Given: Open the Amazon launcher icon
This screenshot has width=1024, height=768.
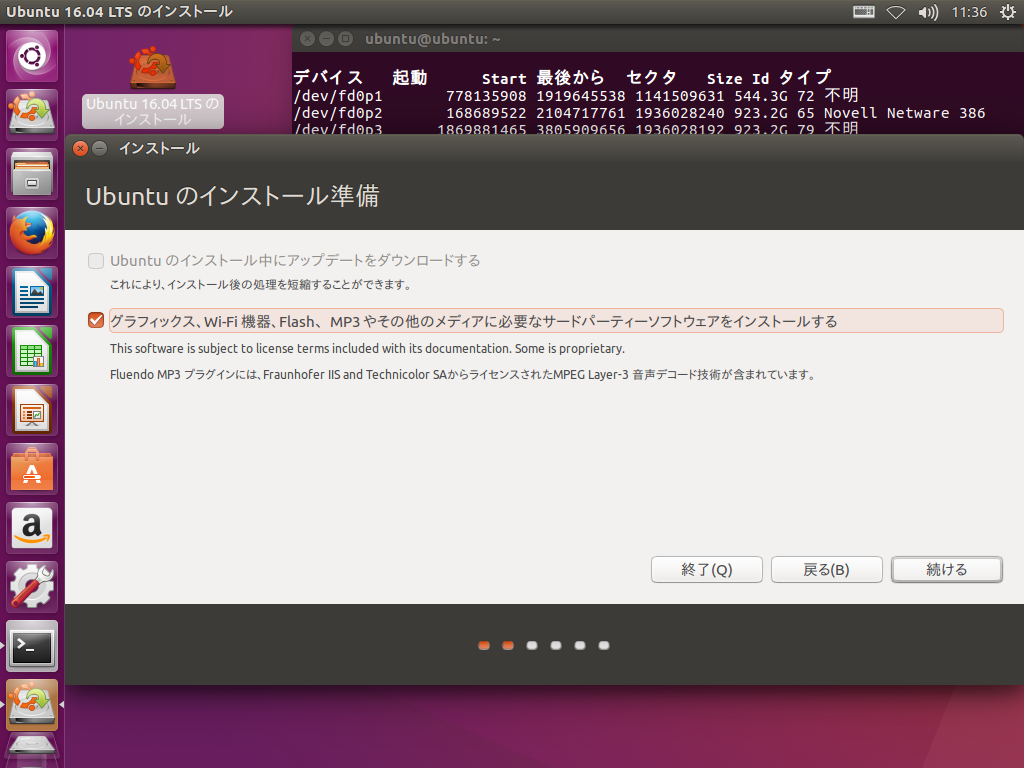Looking at the screenshot, I should point(32,528).
